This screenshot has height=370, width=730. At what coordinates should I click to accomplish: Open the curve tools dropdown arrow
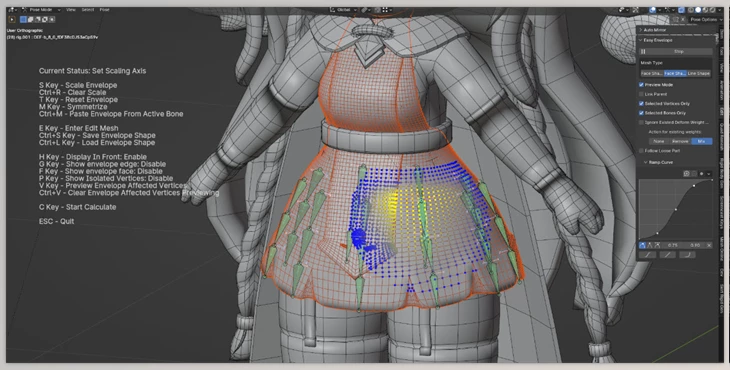(709, 174)
